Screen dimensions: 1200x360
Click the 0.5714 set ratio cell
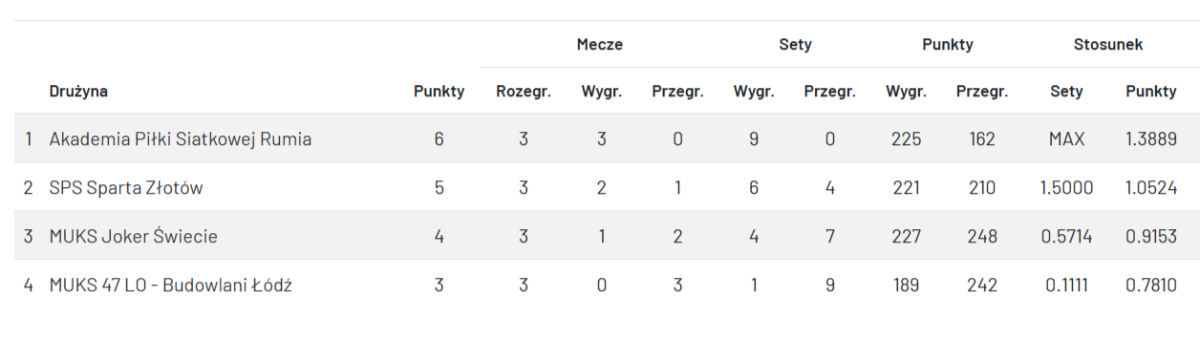click(x=1066, y=237)
